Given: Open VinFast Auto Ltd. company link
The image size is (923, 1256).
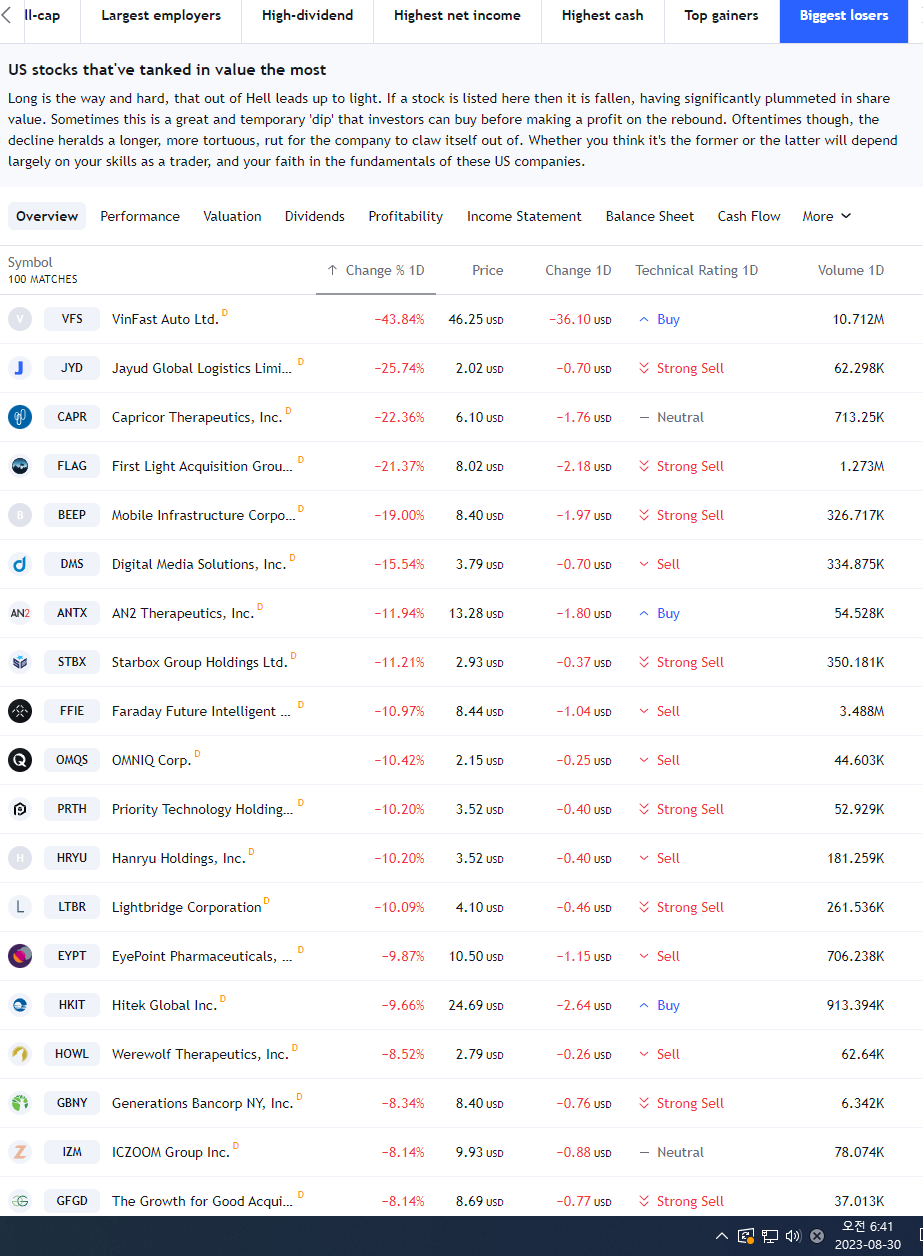Looking at the screenshot, I should pyautogui.click(x=165, y=319).
